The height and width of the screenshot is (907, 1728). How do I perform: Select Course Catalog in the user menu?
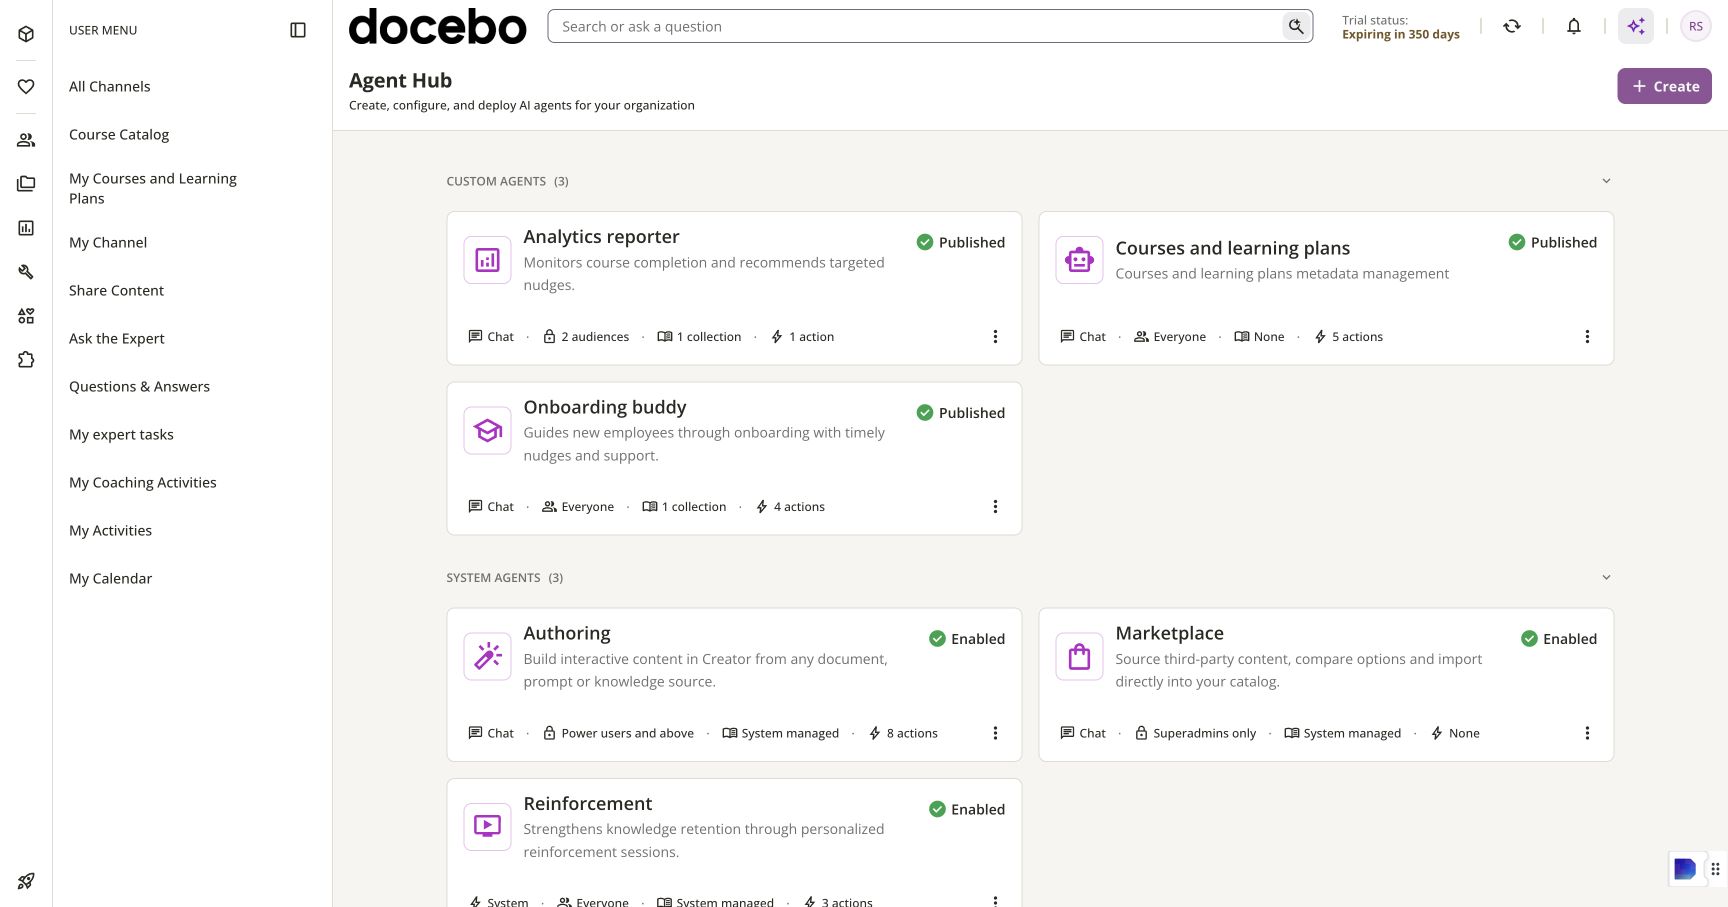click(x=119, y=134)
